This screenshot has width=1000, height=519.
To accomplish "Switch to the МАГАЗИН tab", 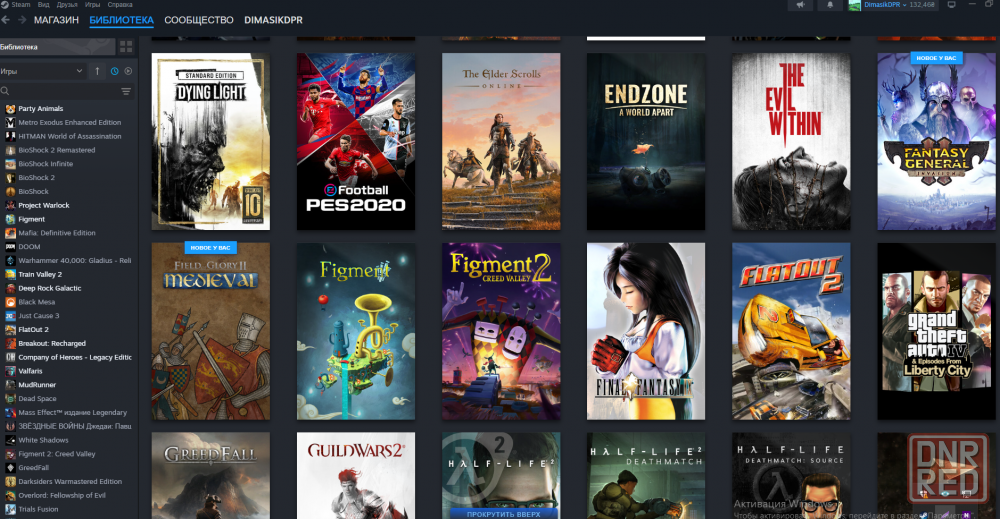I will [56, 20].
